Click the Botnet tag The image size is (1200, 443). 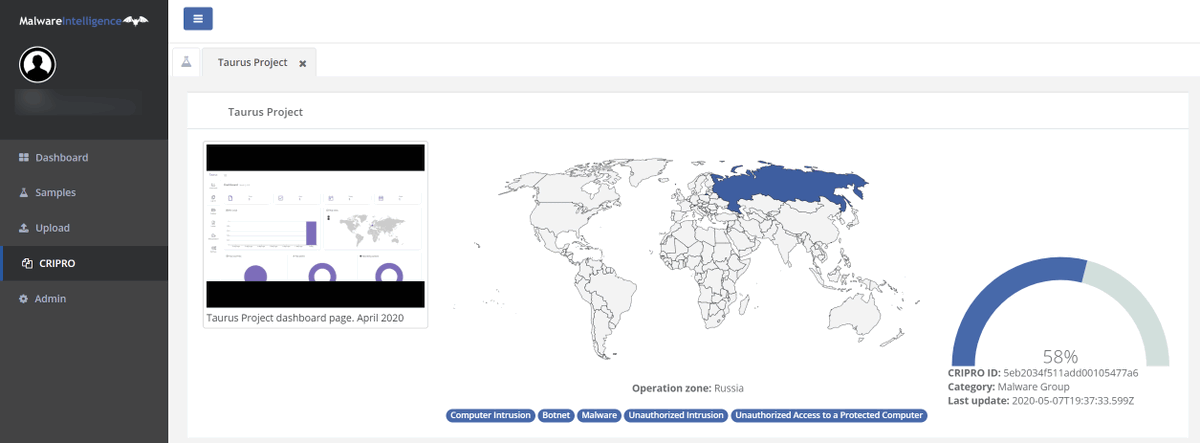(556, 414)
